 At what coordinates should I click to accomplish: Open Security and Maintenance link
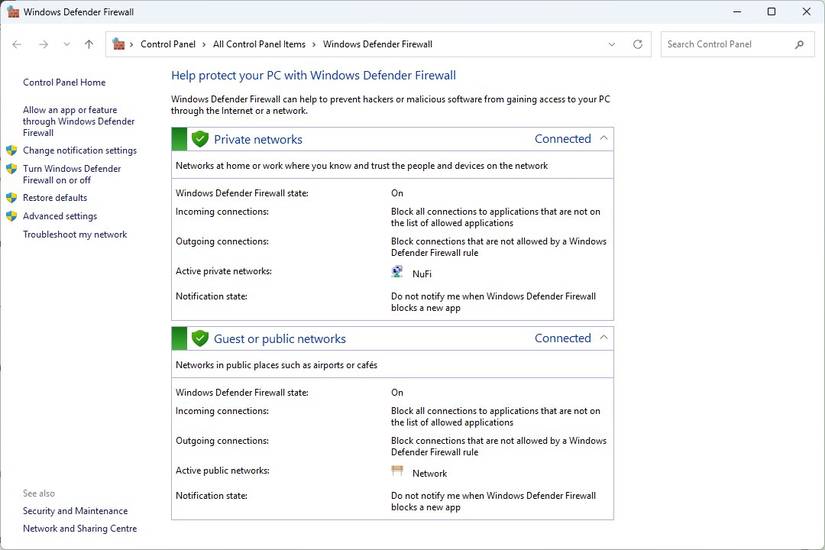point(75,511)
